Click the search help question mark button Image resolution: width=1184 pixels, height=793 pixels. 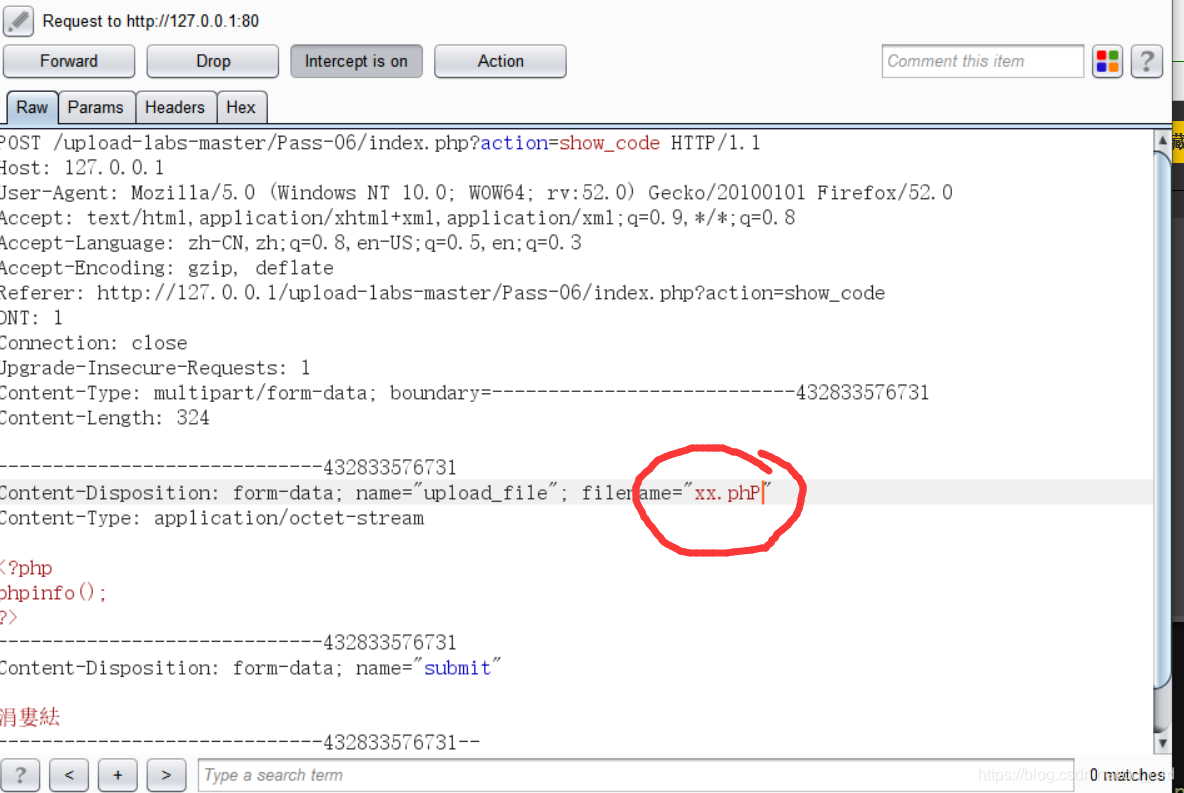pos(20,775)
